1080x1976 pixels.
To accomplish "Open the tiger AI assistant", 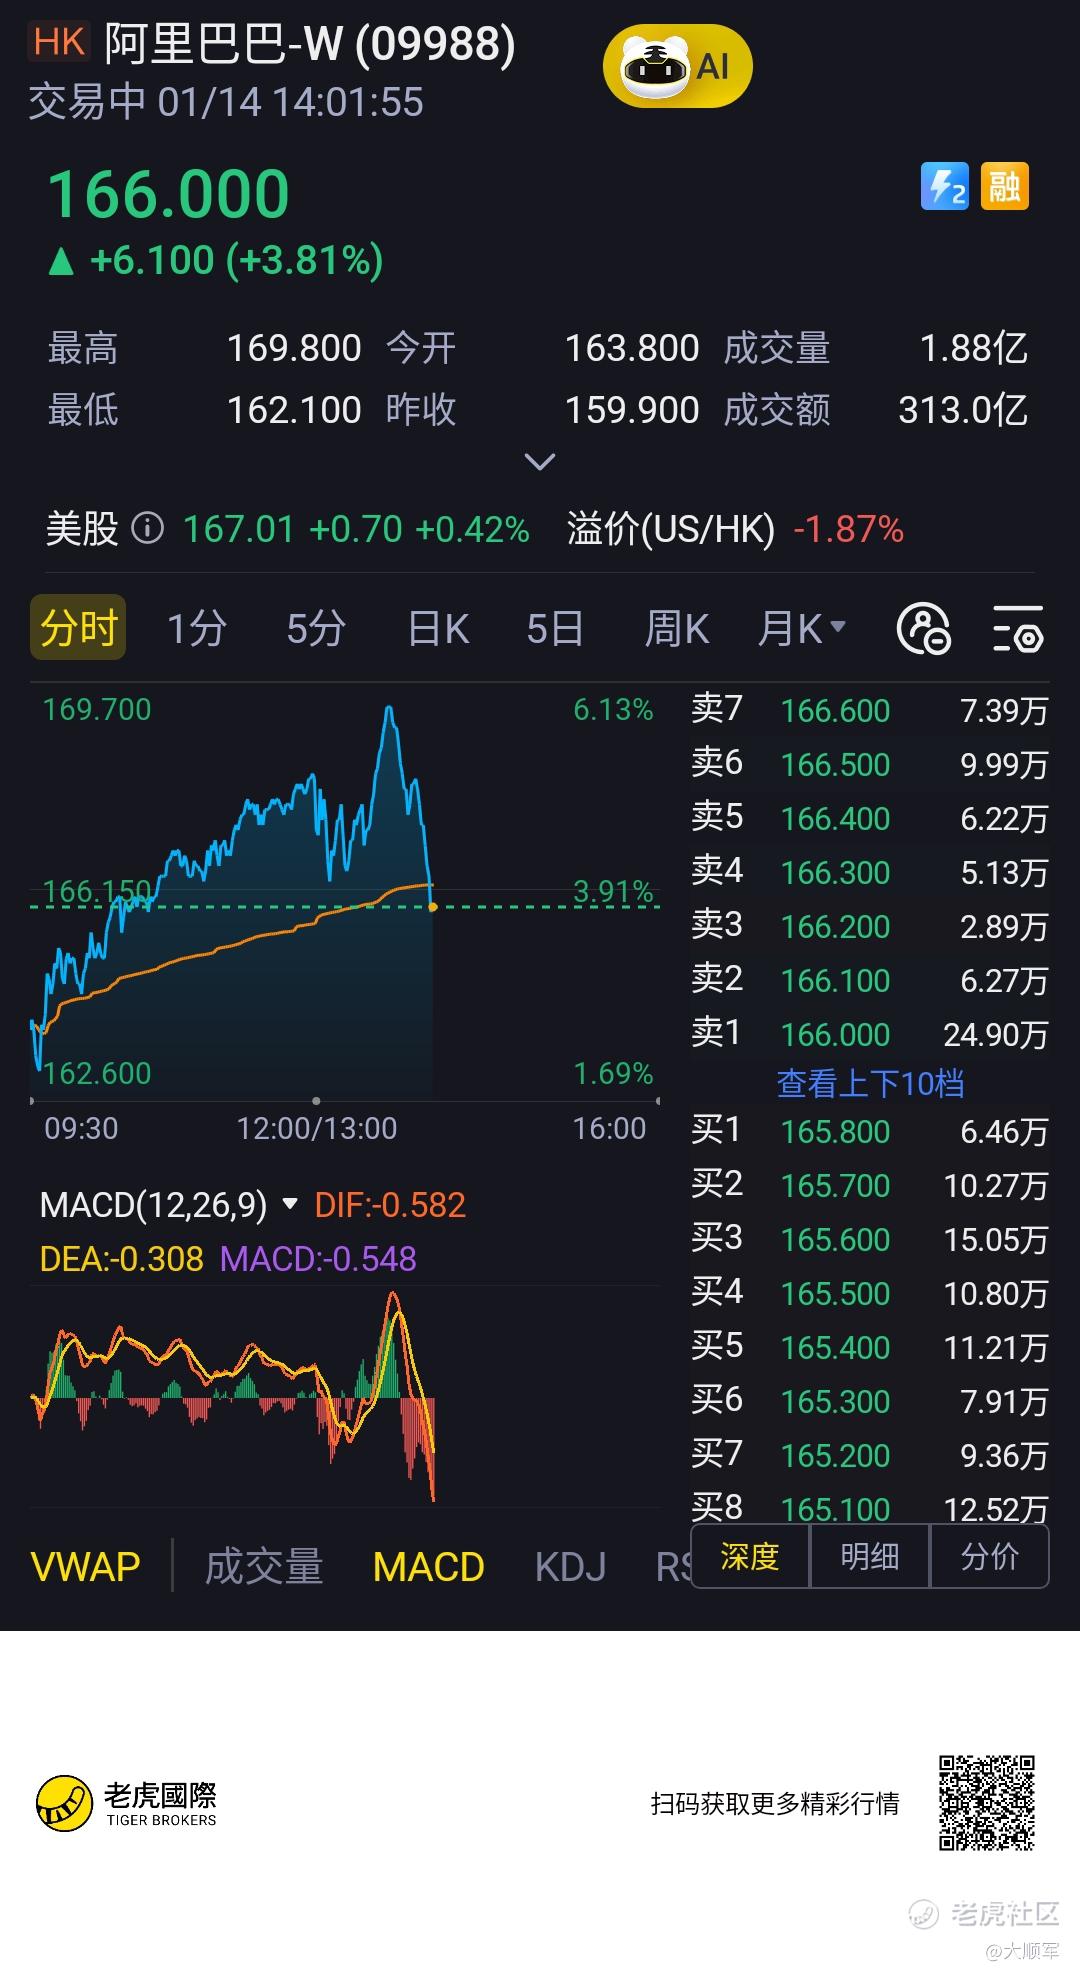I will coord(677,67).
